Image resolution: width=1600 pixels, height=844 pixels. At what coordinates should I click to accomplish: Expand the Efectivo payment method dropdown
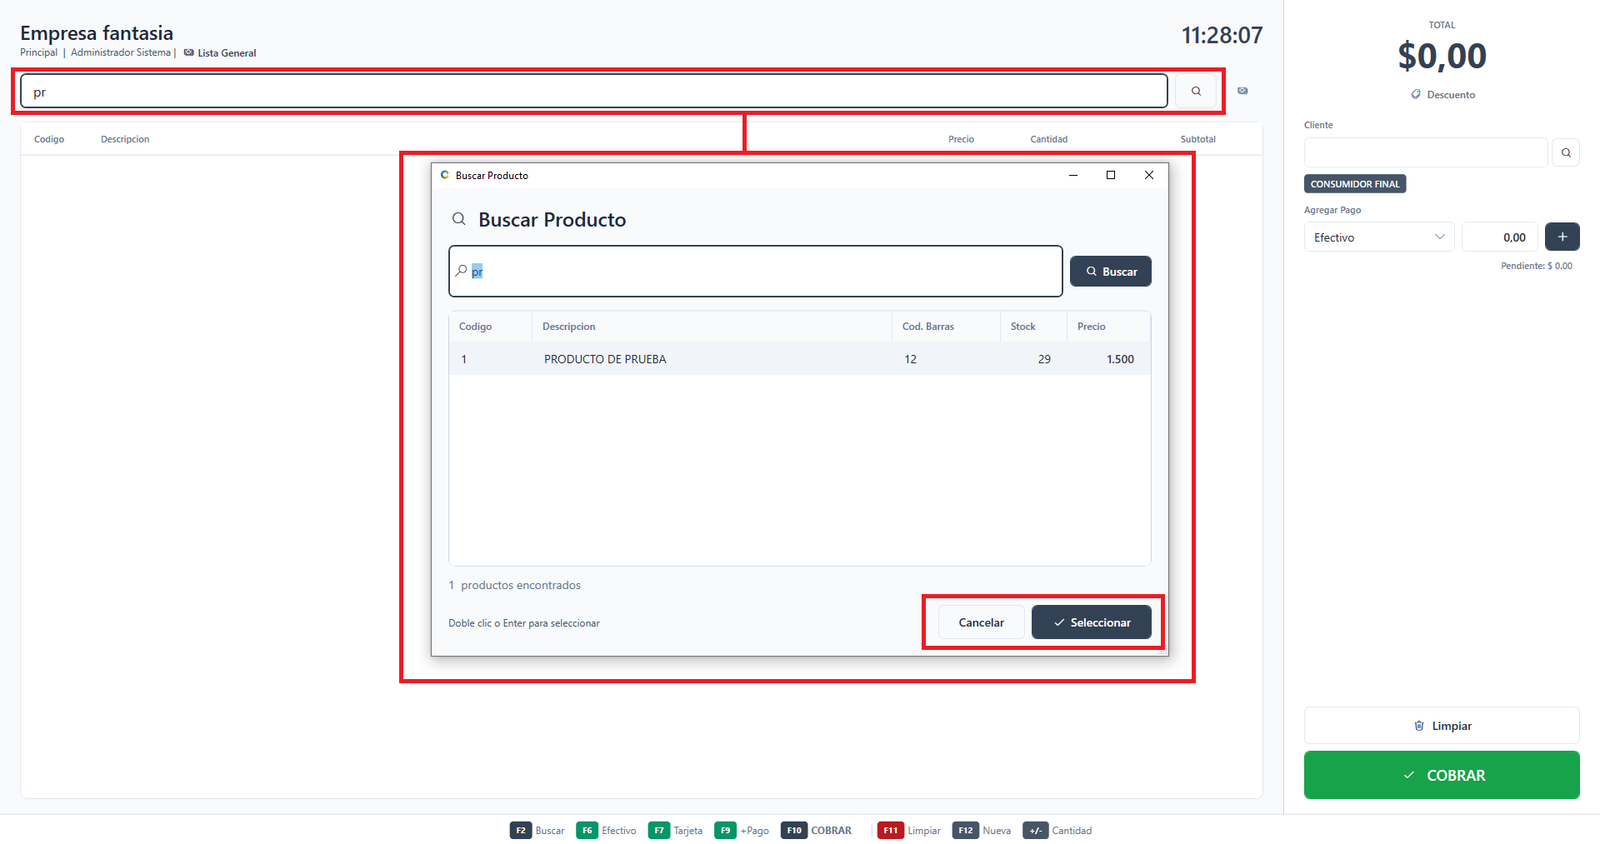coord(1379,237)
